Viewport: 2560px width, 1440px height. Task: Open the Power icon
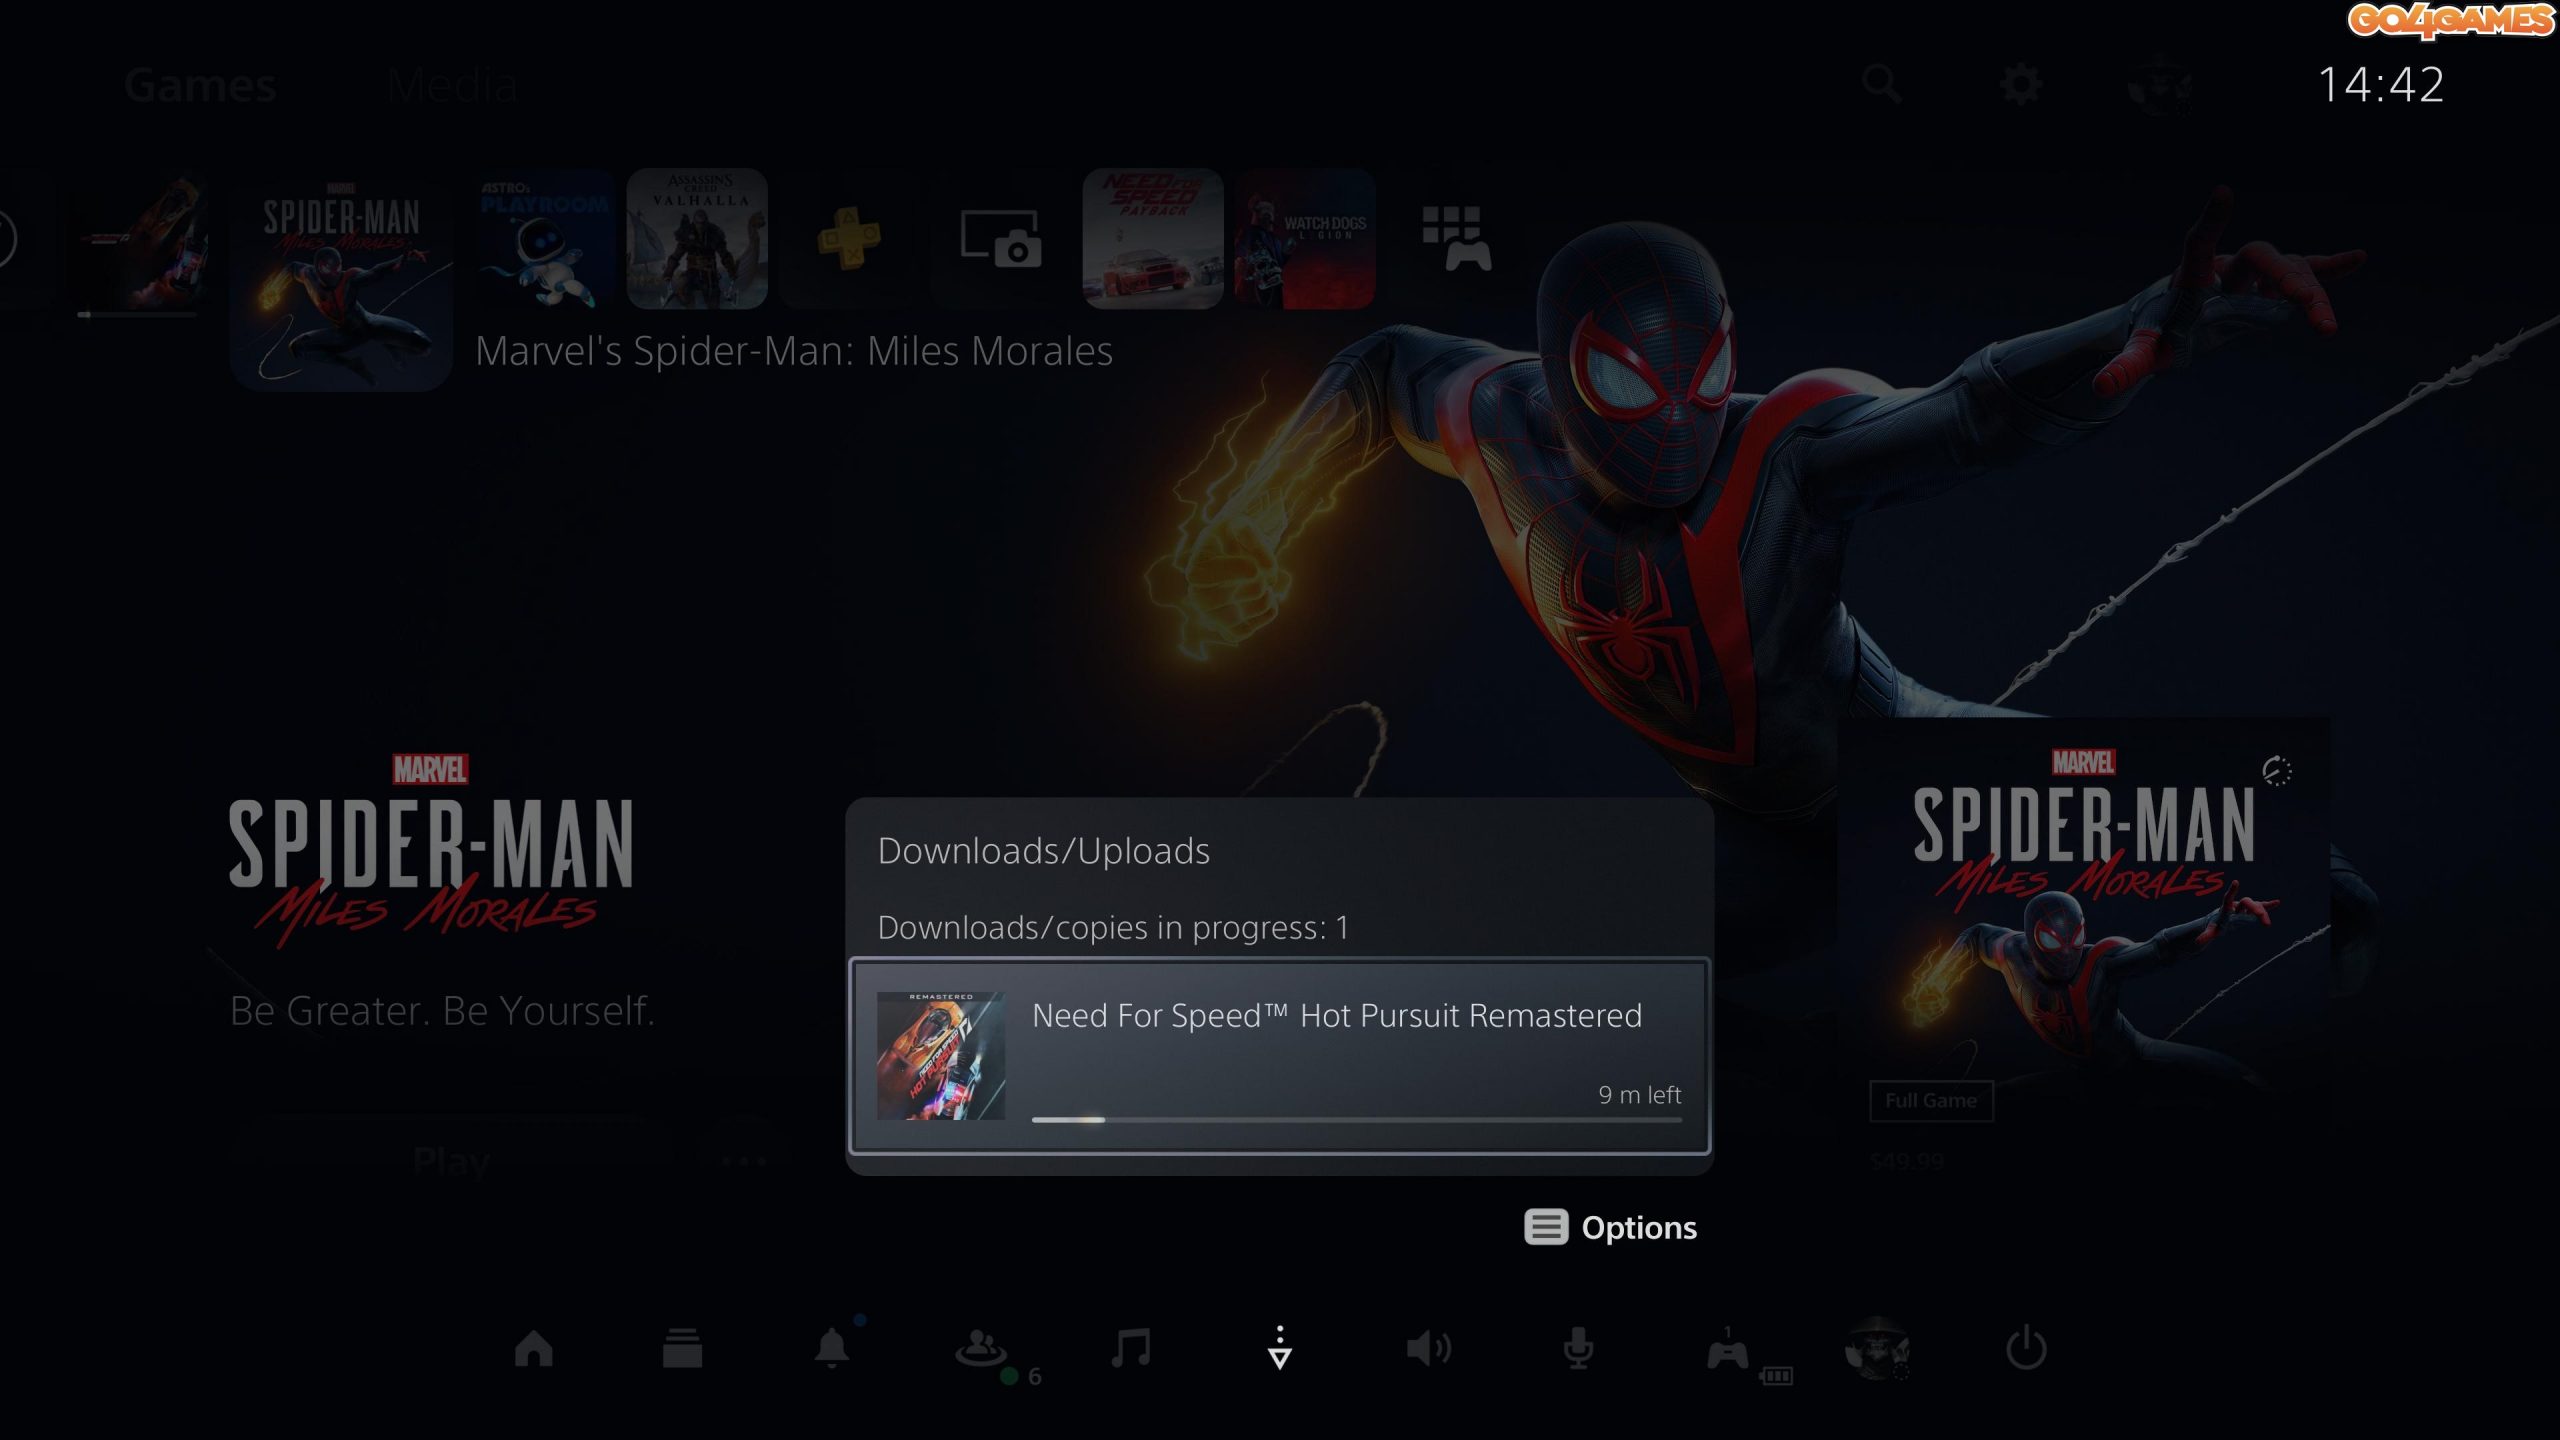point(2026,1348)
